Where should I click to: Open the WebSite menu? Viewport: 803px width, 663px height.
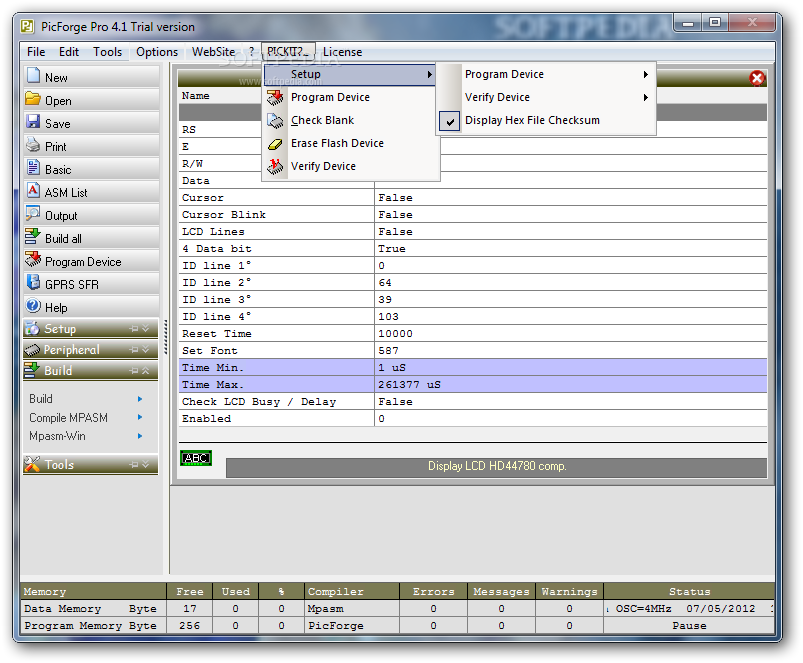tap(213, 52)
